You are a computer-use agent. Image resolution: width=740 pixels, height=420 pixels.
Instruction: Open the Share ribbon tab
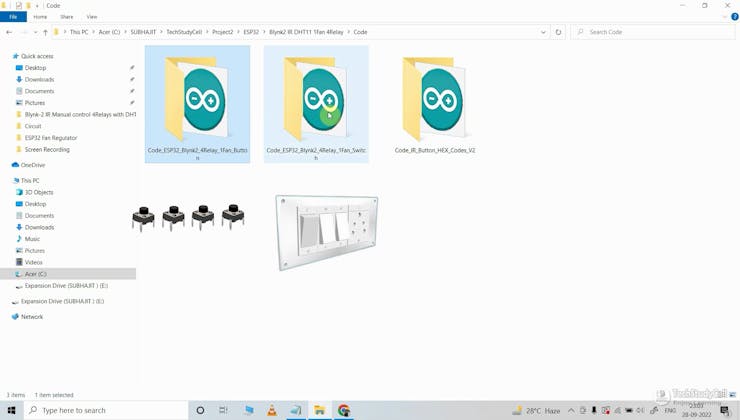coord(67,17)
